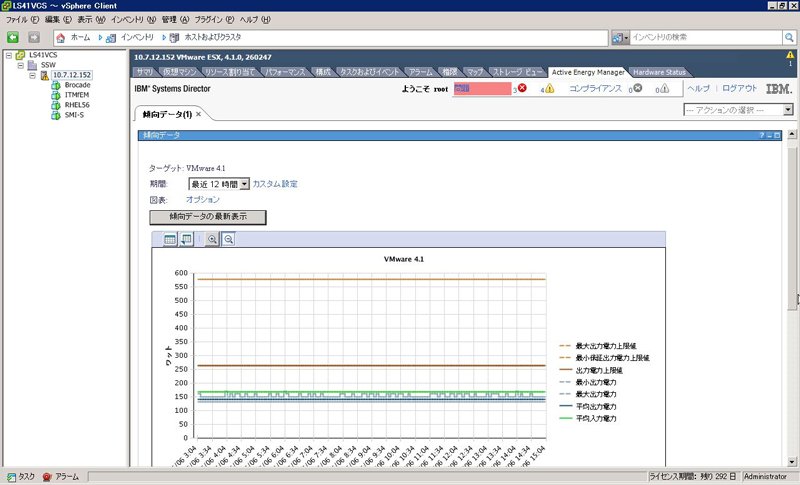
Task: Open the ヘルプ menu in the menu bar
Action: point(255,19)
